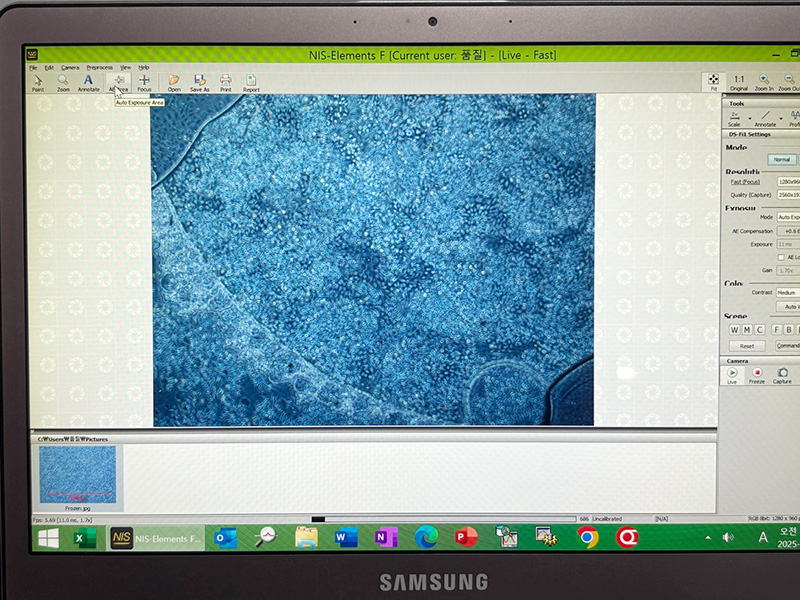Select the Focus tool
This screenshot has width=800, height=600.
144,81
